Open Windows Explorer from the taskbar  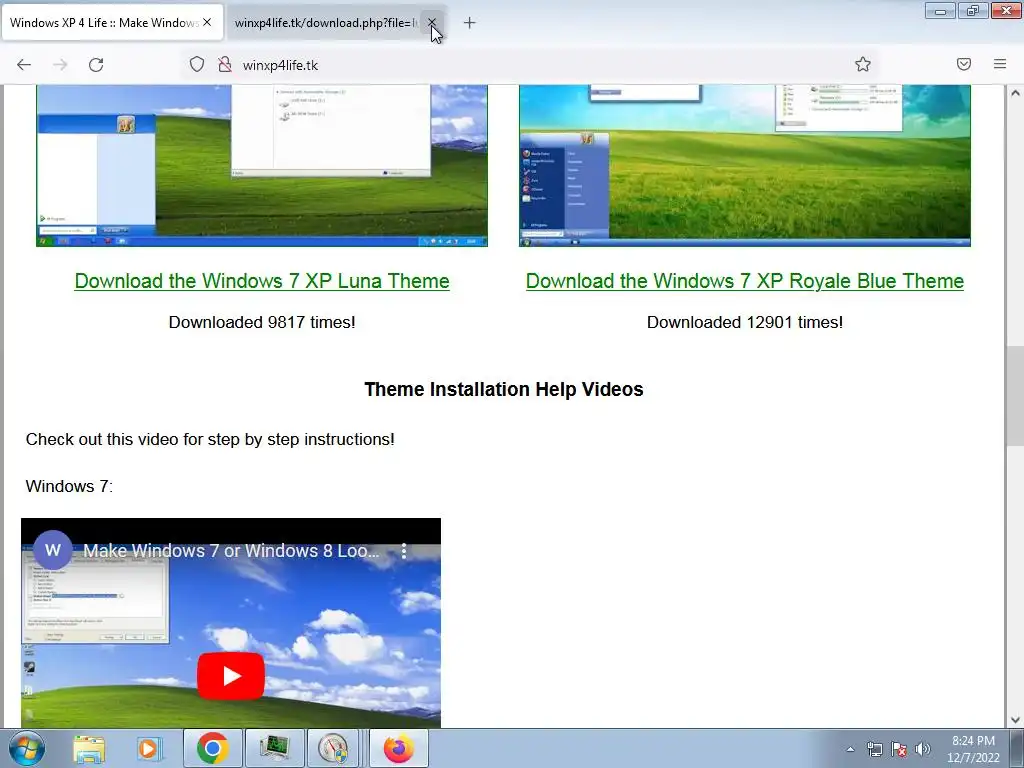point(89,748)
